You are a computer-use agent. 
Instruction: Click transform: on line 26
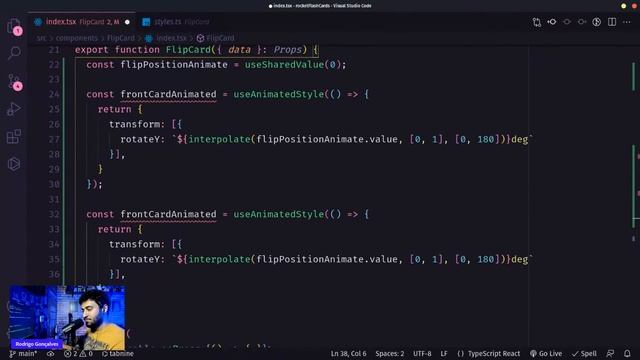point(137,124)
